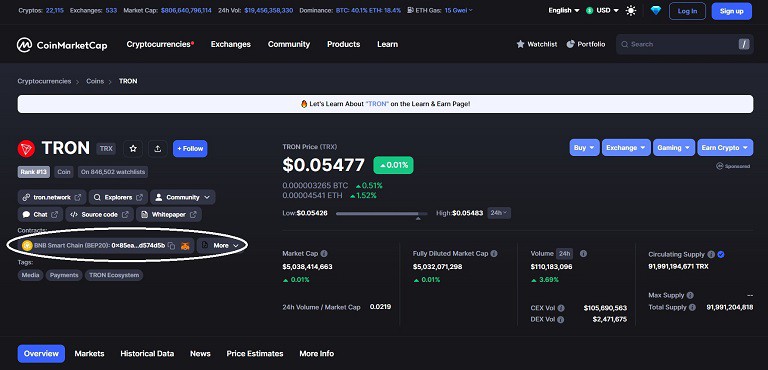
Task: Click the Media tag
Action: 30,275
